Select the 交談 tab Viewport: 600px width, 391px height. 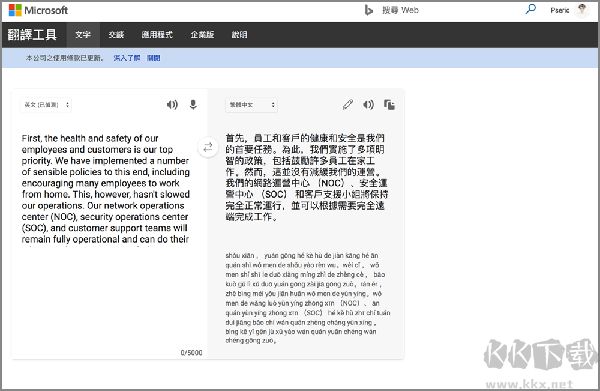coord(116,35)
